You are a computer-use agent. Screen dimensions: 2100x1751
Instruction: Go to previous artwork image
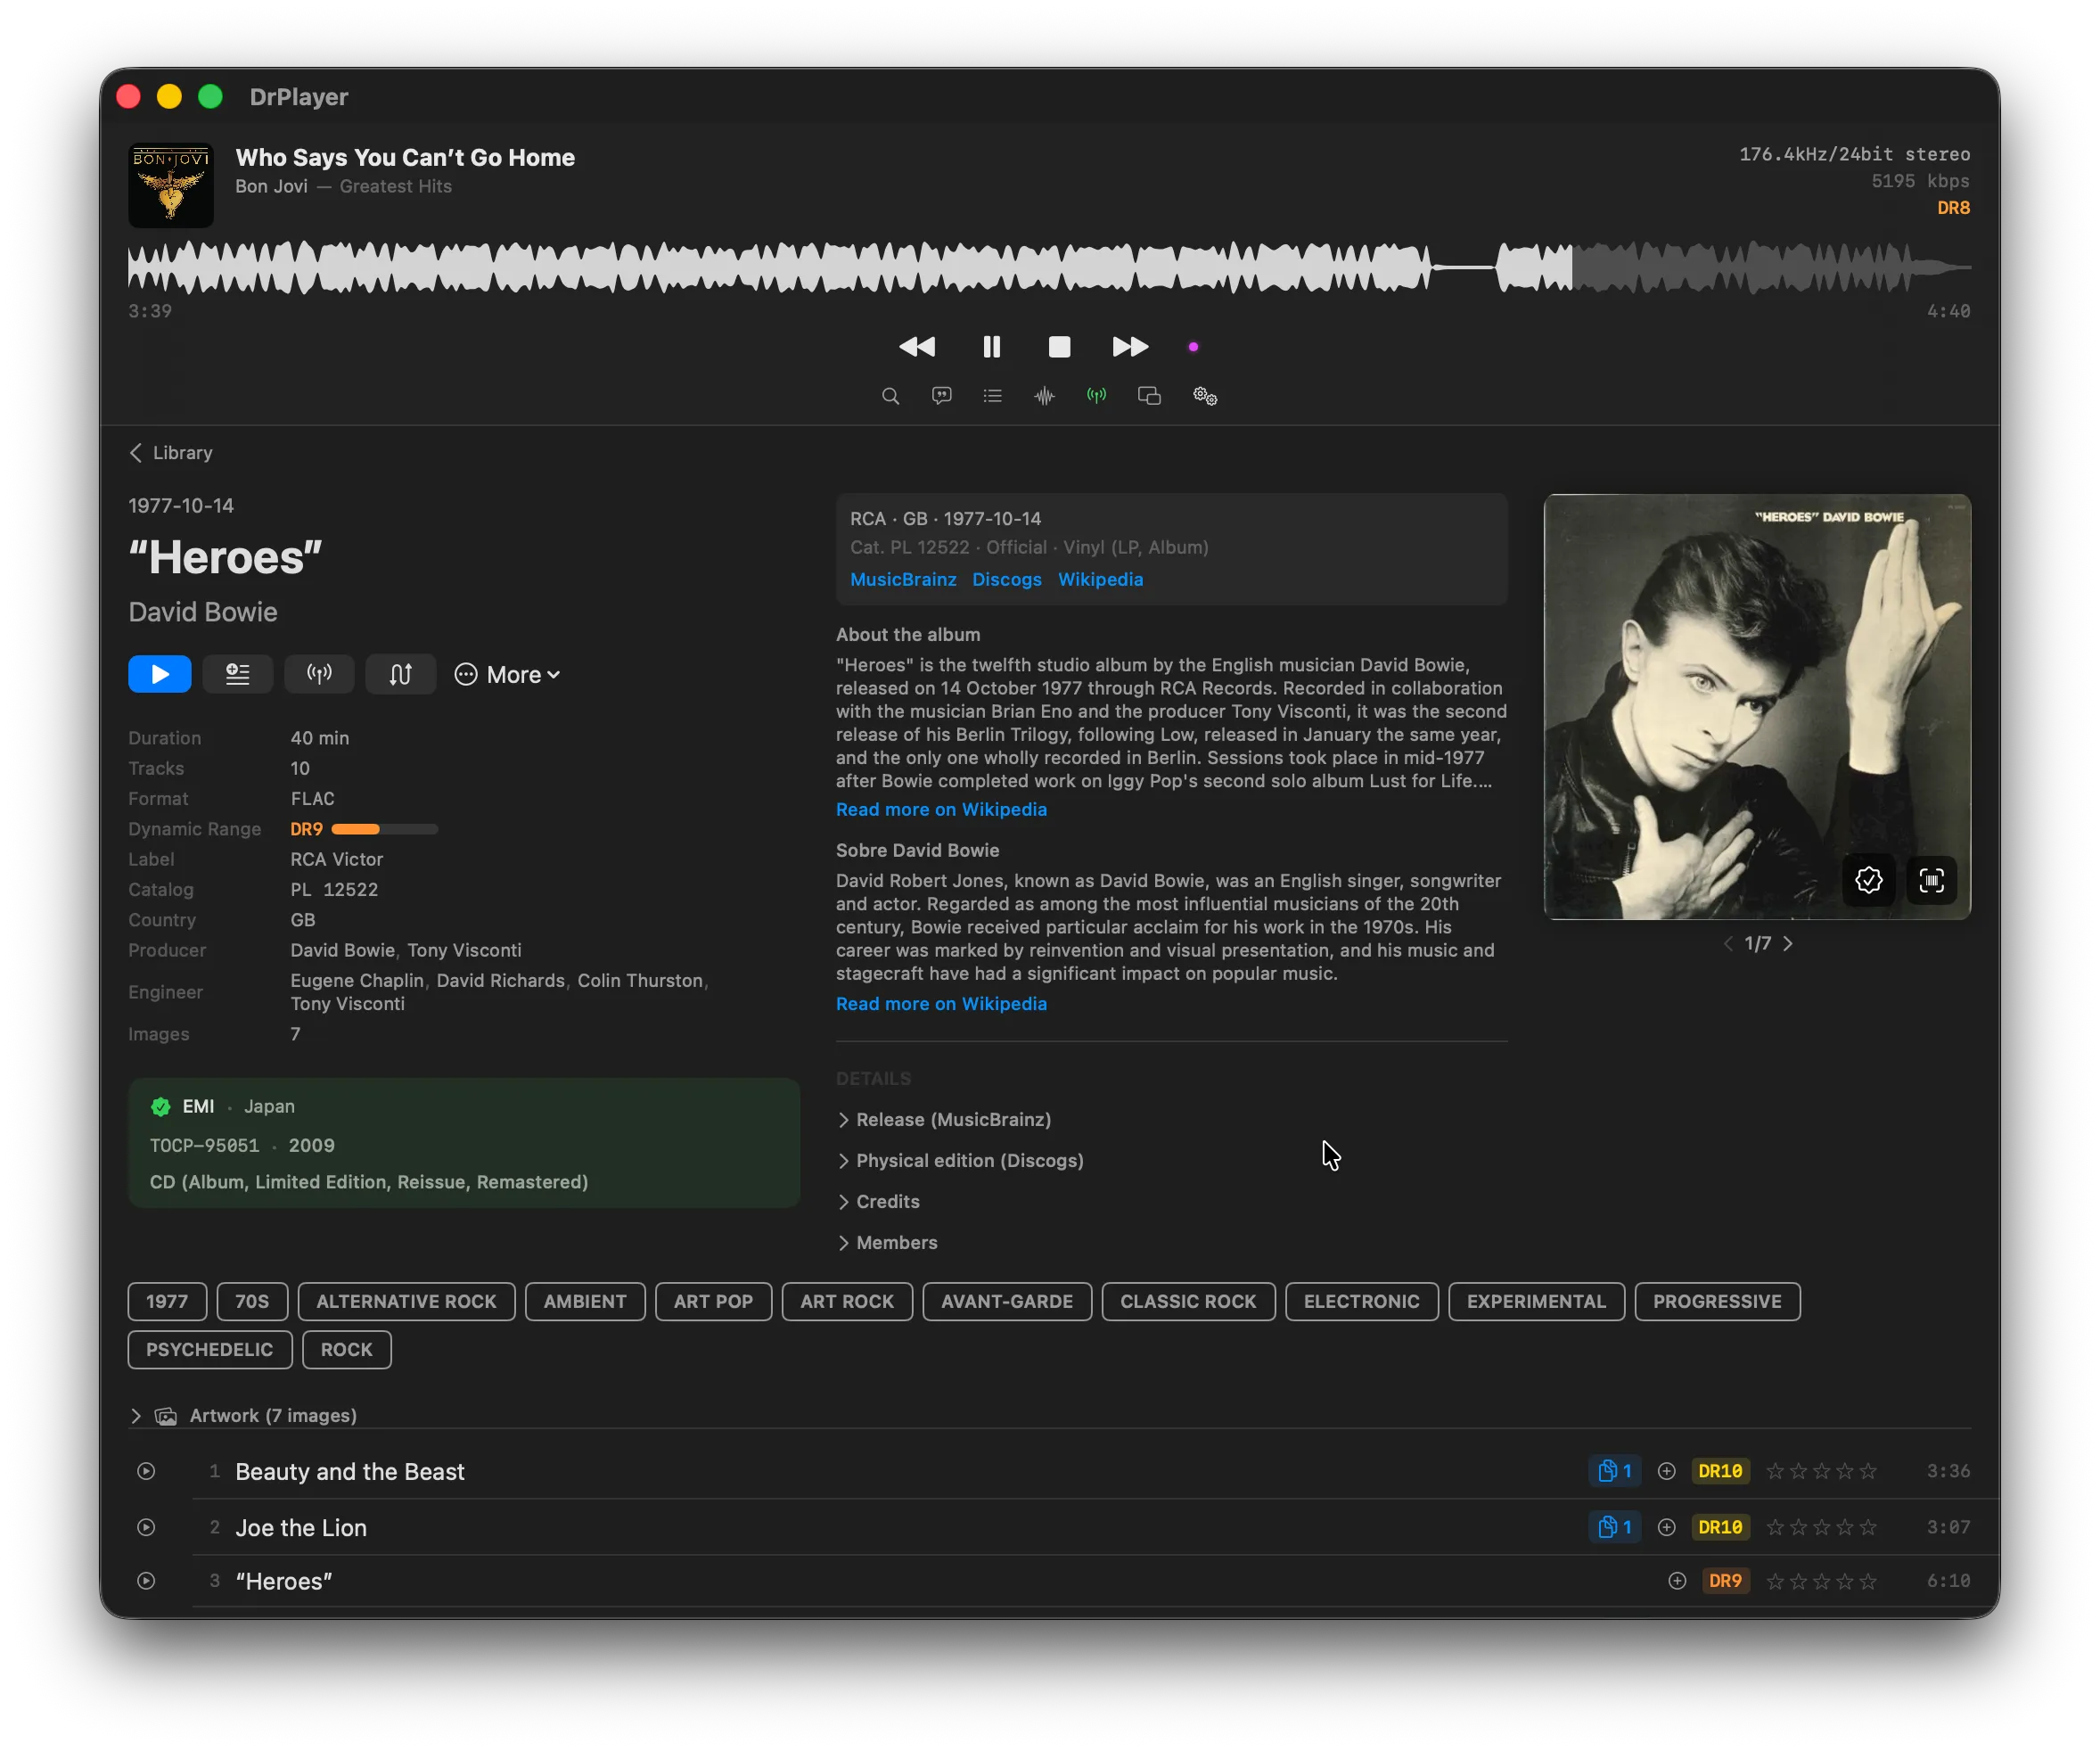pyautogui.click(x=1728, y=944)
